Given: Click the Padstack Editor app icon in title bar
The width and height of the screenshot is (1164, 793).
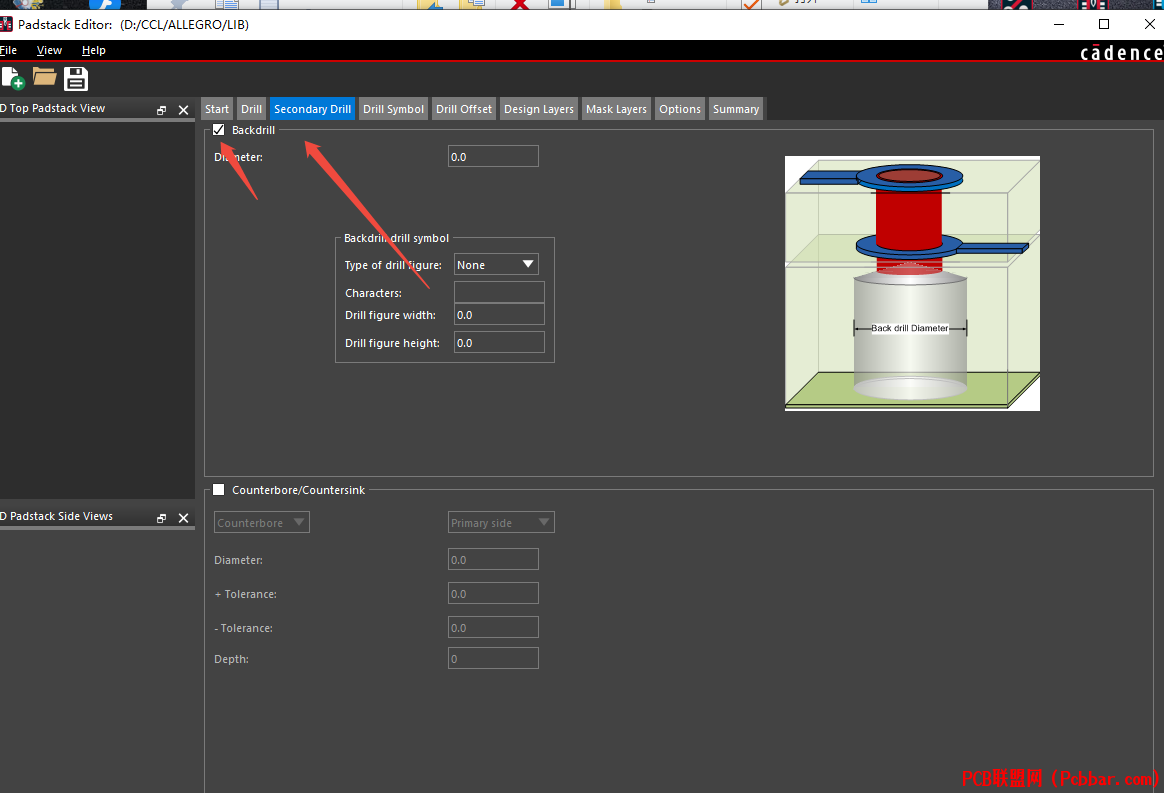Looking at the screenshot, I should [x=6, y=25].
